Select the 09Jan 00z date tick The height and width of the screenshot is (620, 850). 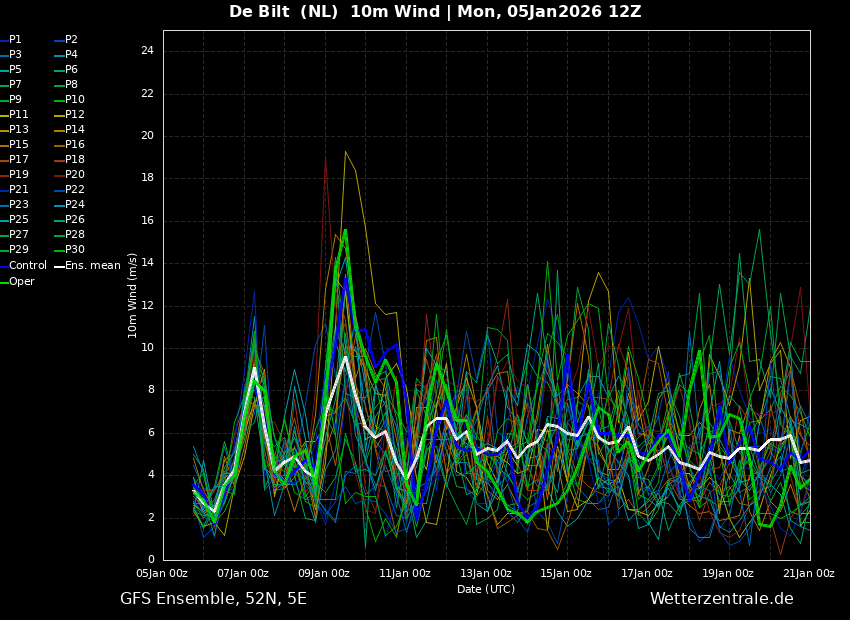324,574
